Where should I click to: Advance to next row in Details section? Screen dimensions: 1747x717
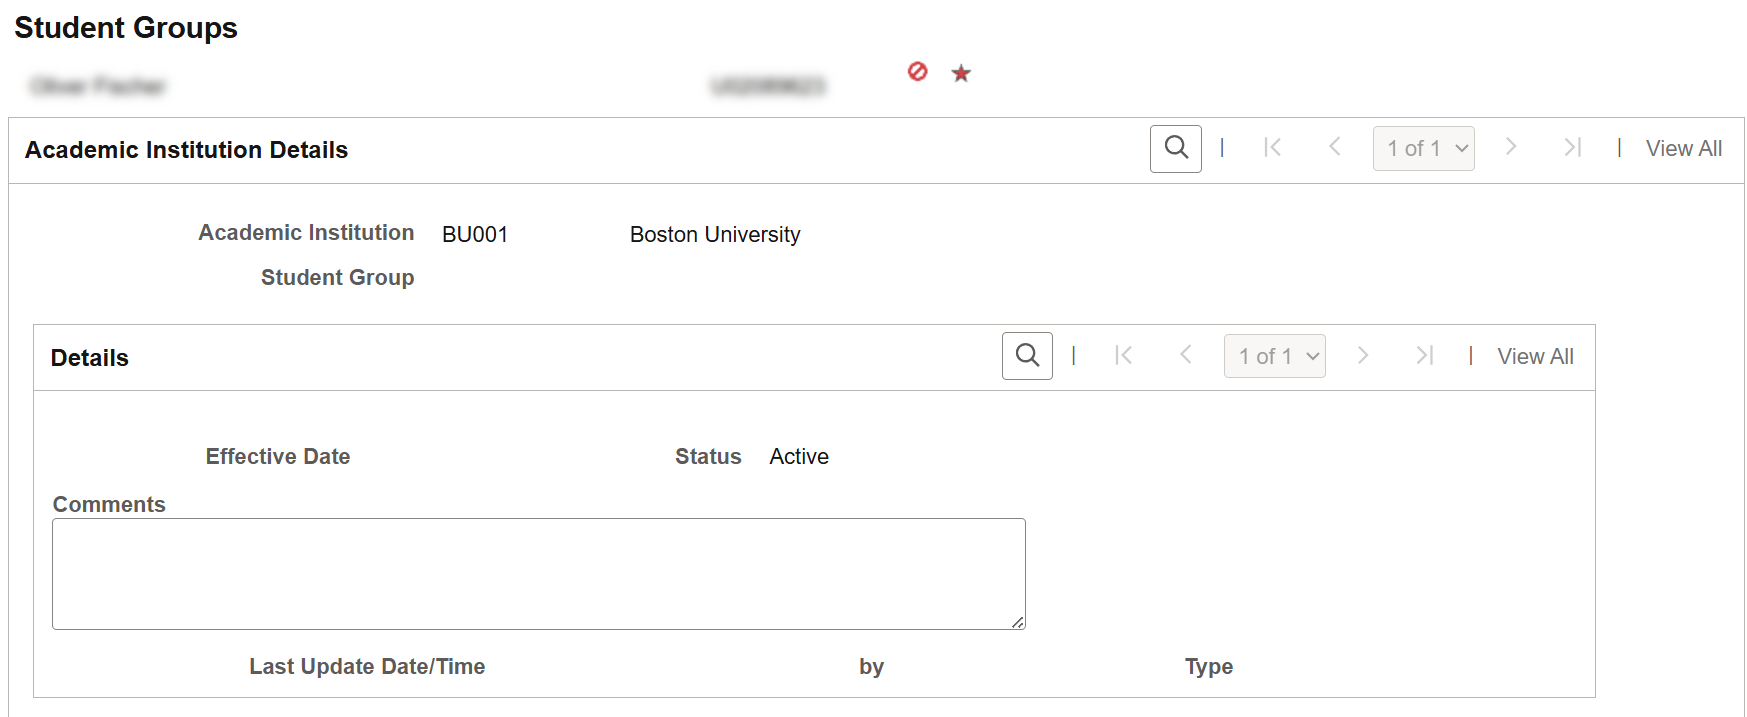1362,356
